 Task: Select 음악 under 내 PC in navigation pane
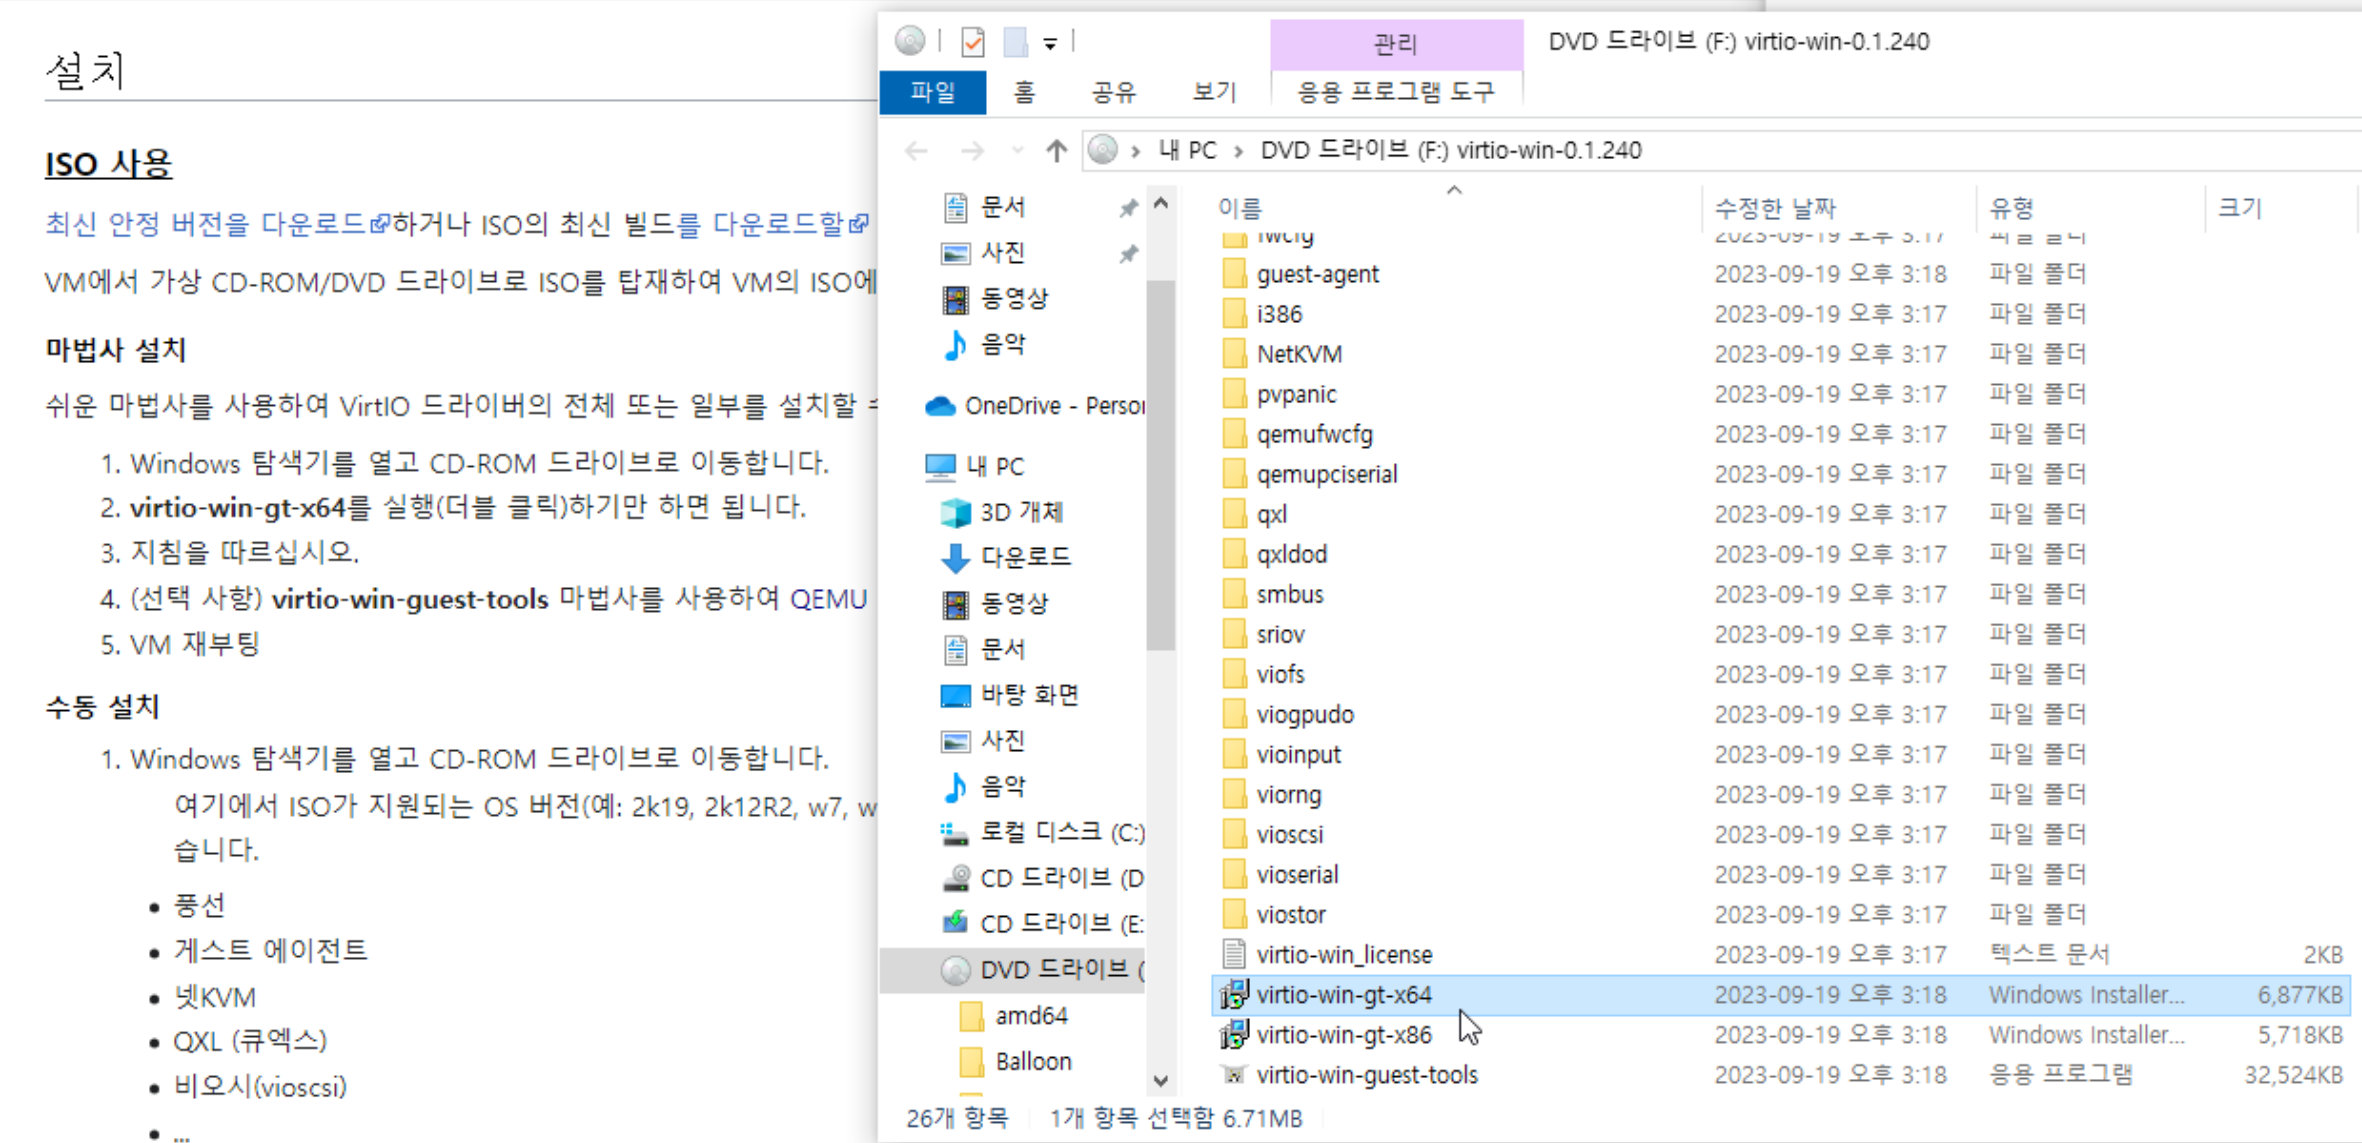[984, 787]
